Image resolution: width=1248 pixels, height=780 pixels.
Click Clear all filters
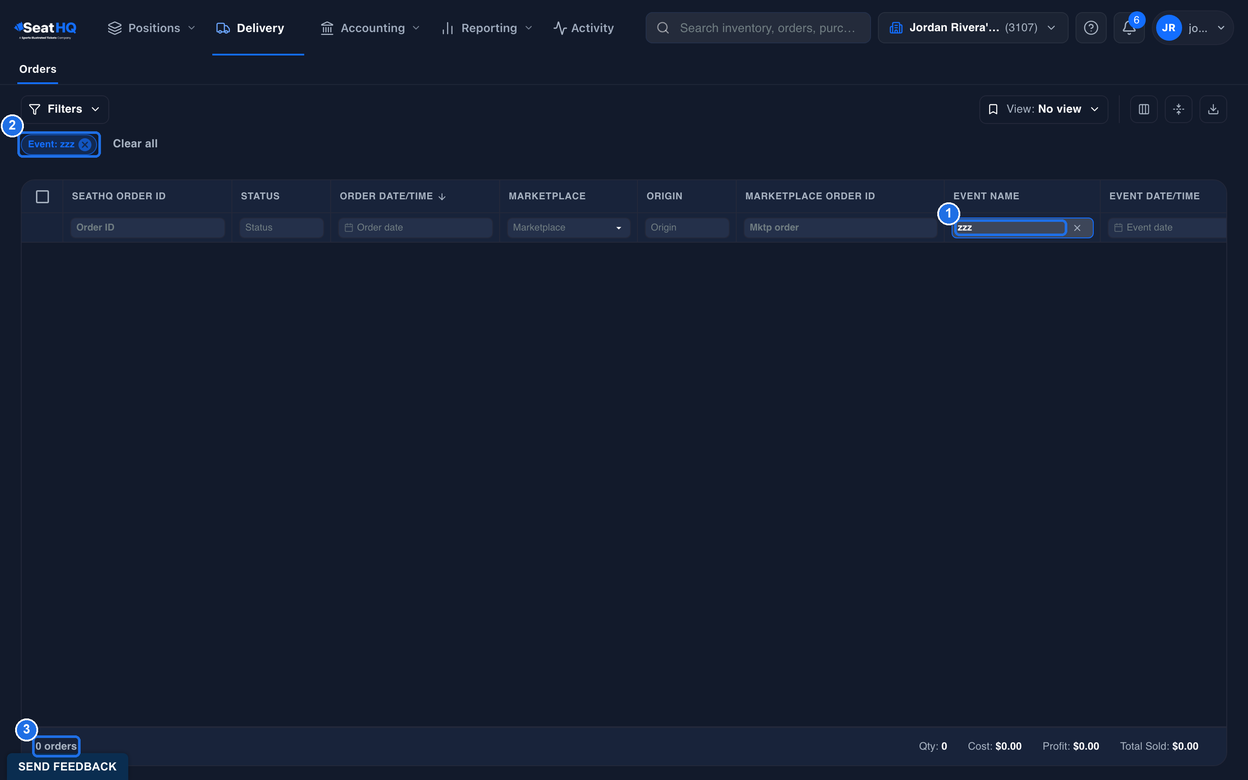click(135, 144)
